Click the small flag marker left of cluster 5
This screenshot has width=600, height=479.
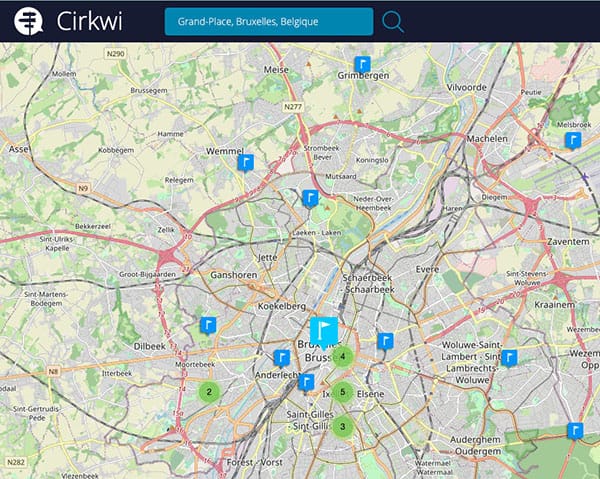pos(307,381)
